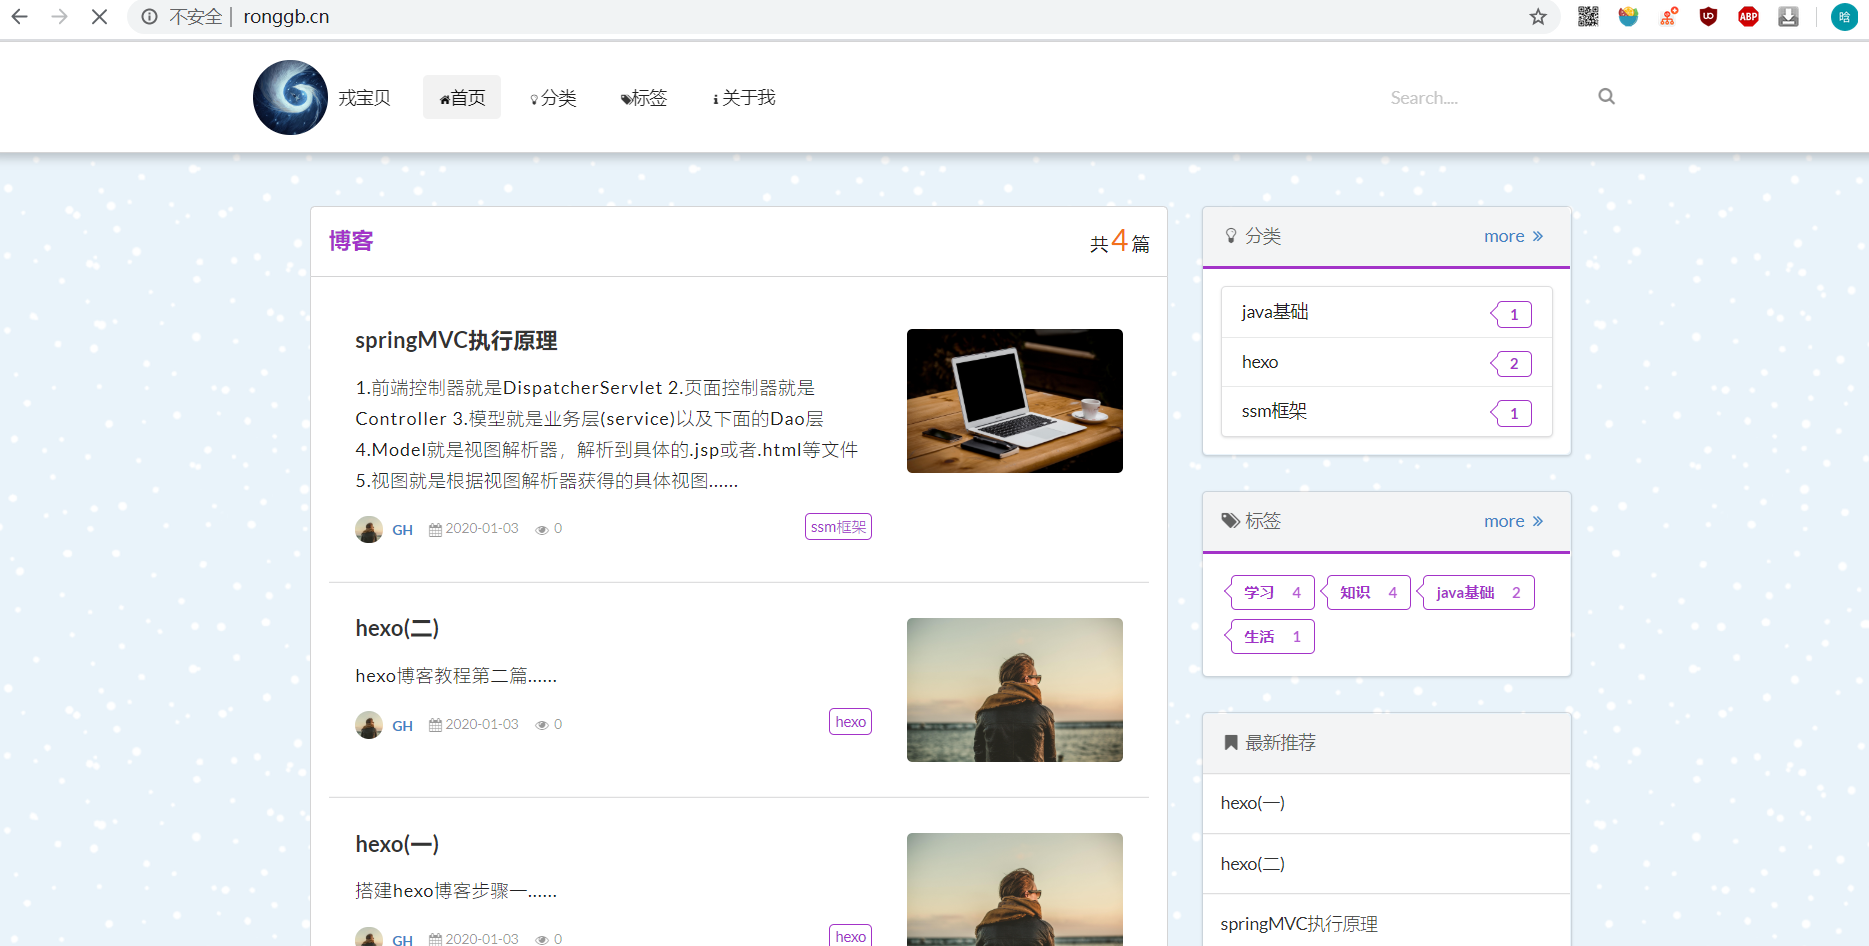Switch to the 分类 navigation menu item
The width and height of the screenshot is (1869, 946).
[x=553, y=97]
